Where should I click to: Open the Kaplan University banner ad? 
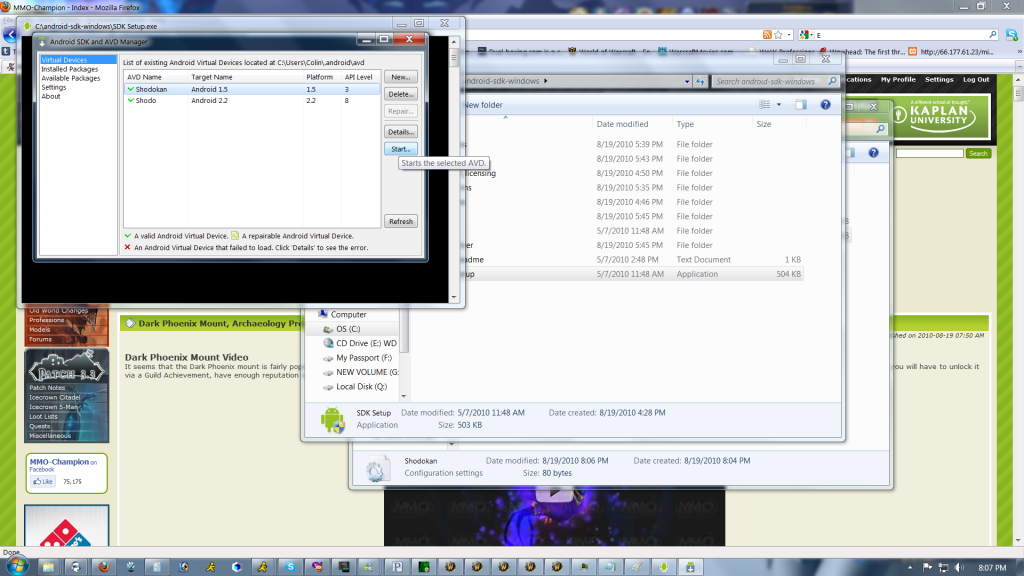(940, 116)
